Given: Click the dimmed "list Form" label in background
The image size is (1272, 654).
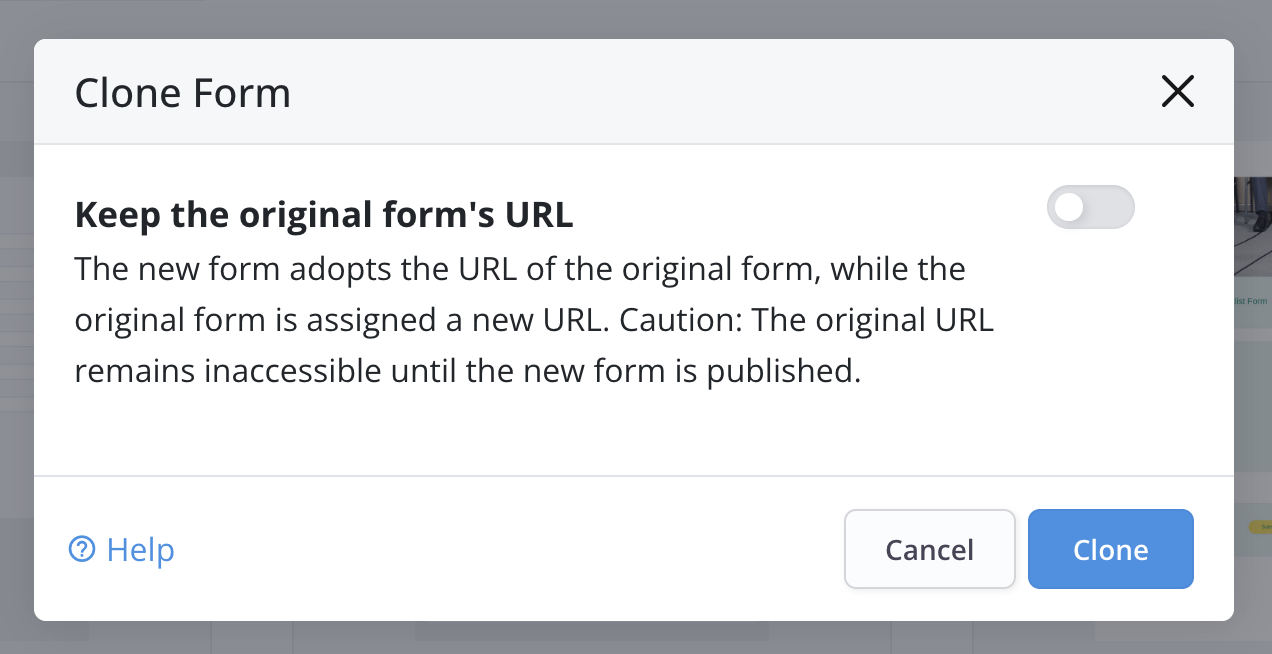Looking at the screenshot, I should [x=1250, y=300].
